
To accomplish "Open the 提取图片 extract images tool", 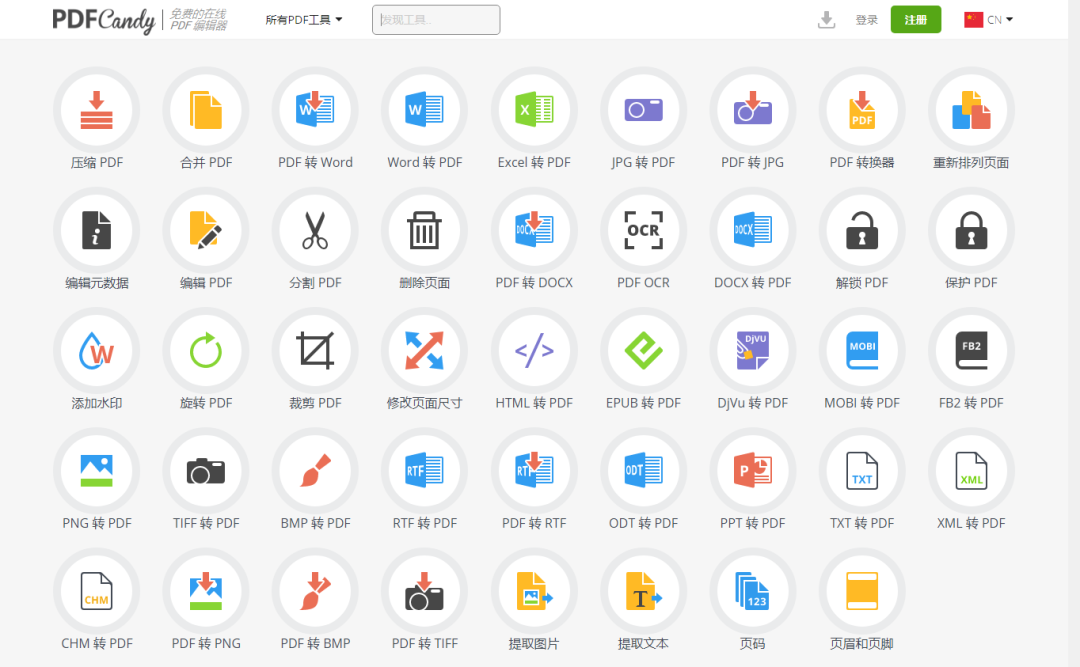I will (x=534, y=591).
